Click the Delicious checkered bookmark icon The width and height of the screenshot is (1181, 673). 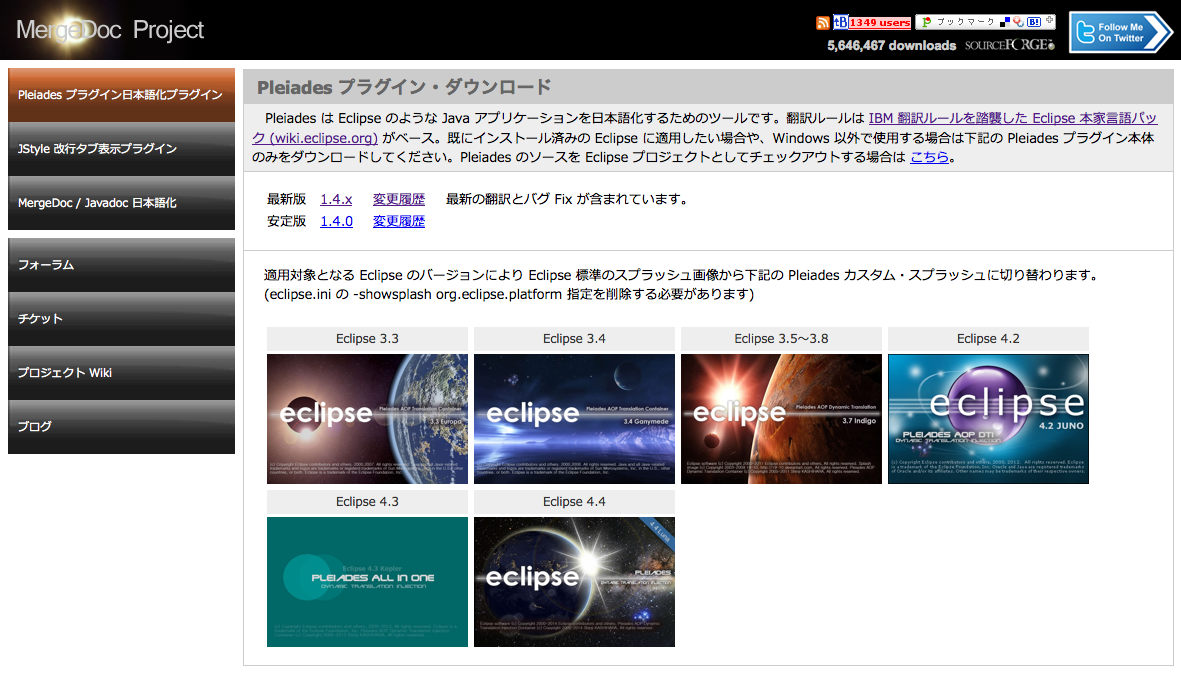[1005, 22]
